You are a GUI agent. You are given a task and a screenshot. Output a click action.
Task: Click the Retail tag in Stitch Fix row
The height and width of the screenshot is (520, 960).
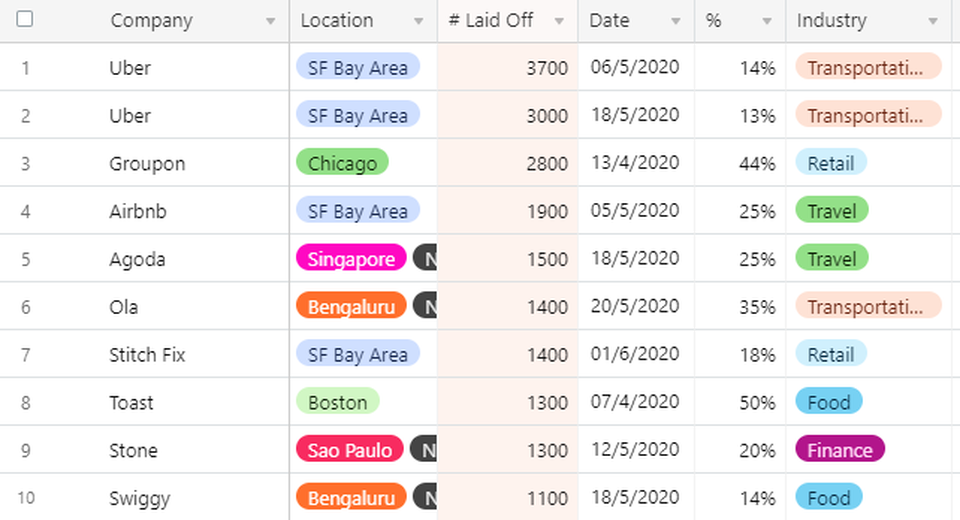(831, 353)
